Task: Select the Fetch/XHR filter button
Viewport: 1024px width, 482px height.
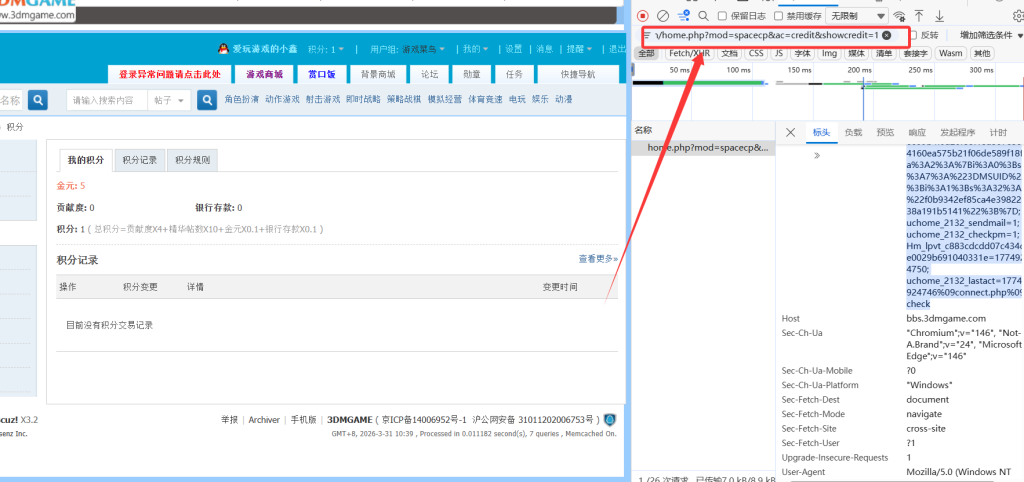Action: point(688,53)
